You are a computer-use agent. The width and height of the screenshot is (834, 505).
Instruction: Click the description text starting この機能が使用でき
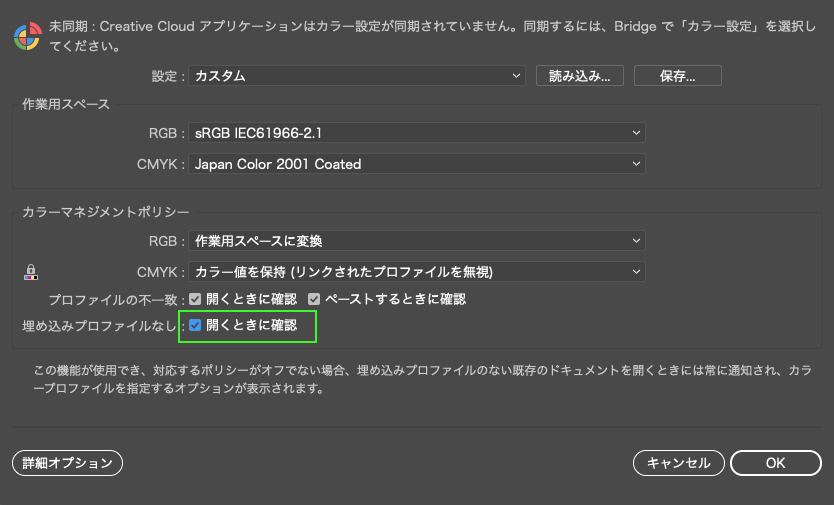422,379
